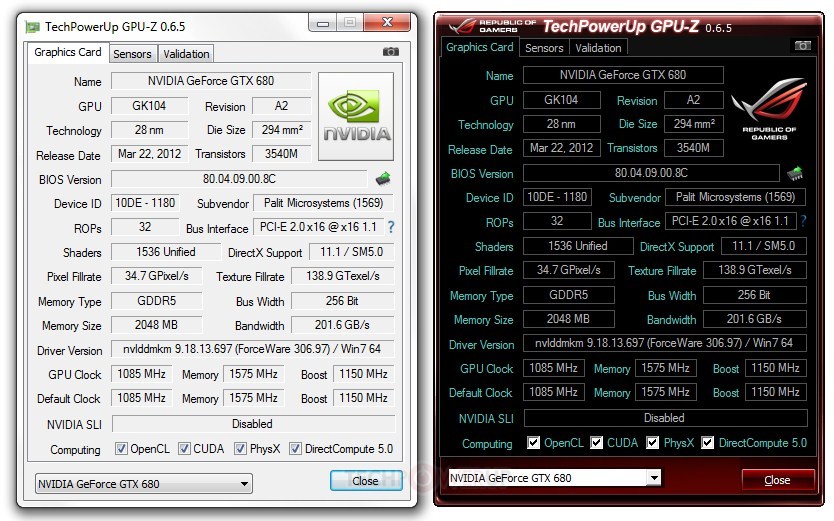
Task: Click the BIOS save chip icon in ROG window
Action: click(x=795, y=173)
